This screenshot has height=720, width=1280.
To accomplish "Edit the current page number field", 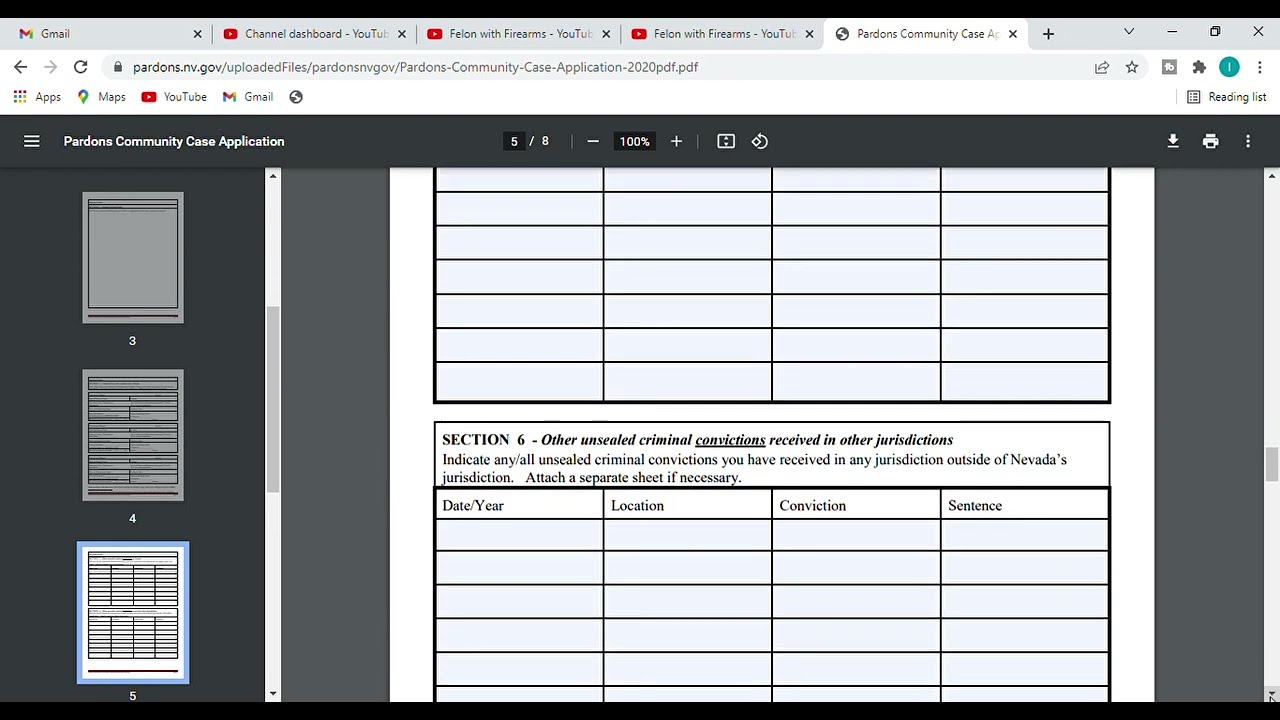I will 514,141.
